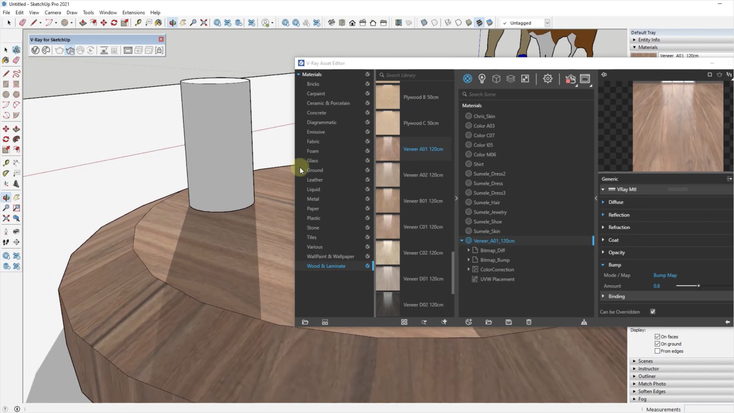
Task: Import asset file with folder icon
Action: click(x=488, y=322)
